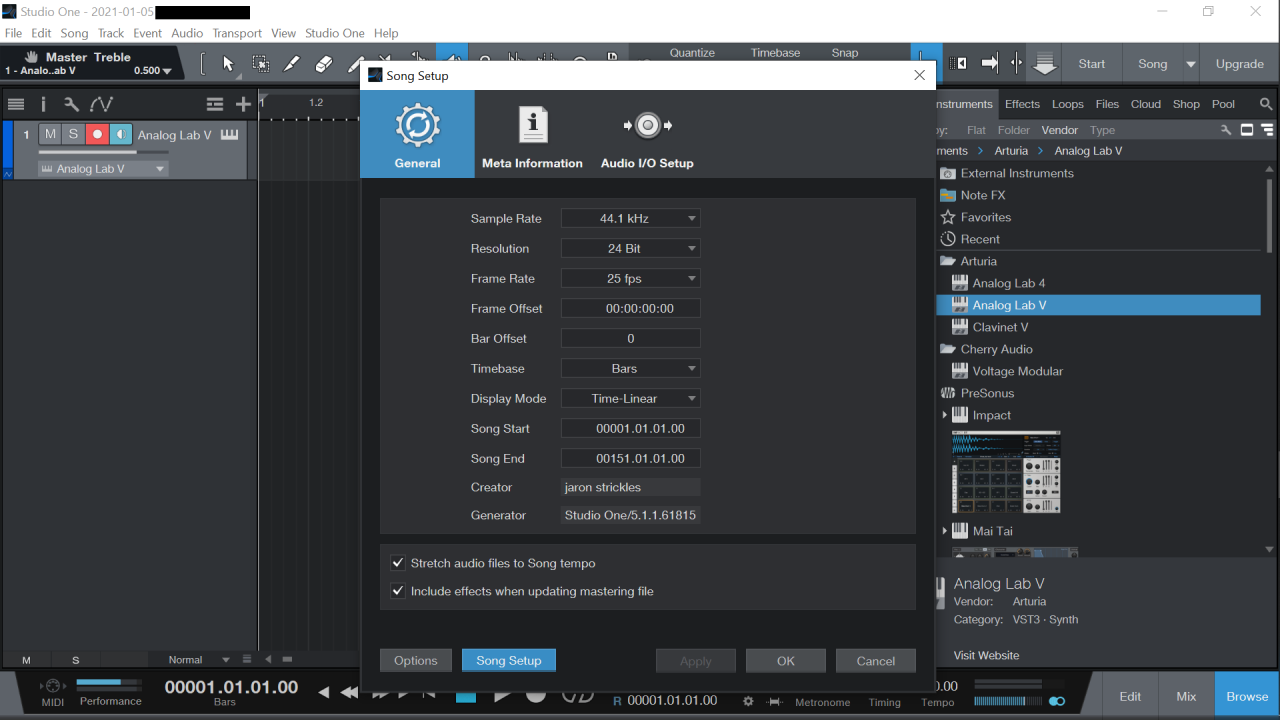Open the track's Analog Lab V instrument dropdown

[x=103, y=169]
